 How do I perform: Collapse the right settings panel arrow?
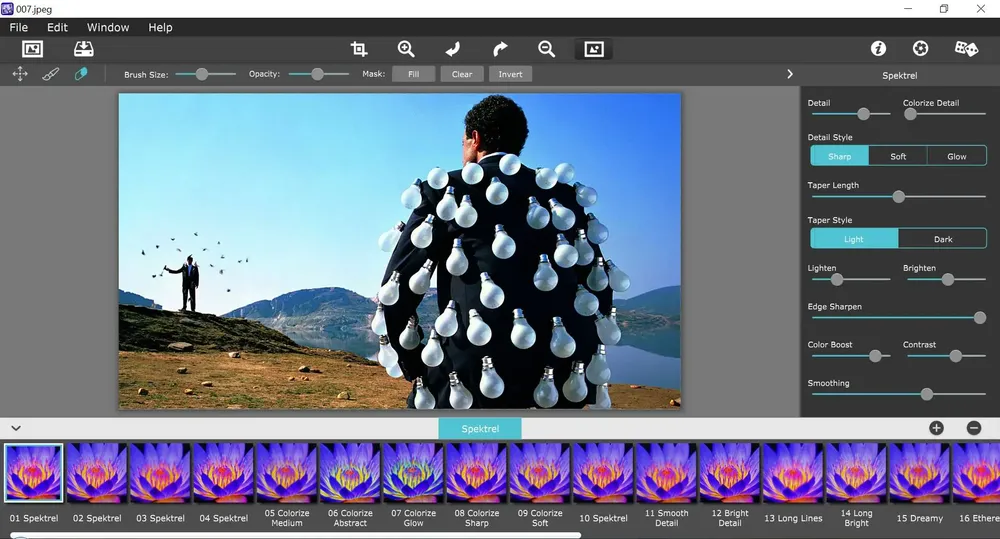pos(790,75)
